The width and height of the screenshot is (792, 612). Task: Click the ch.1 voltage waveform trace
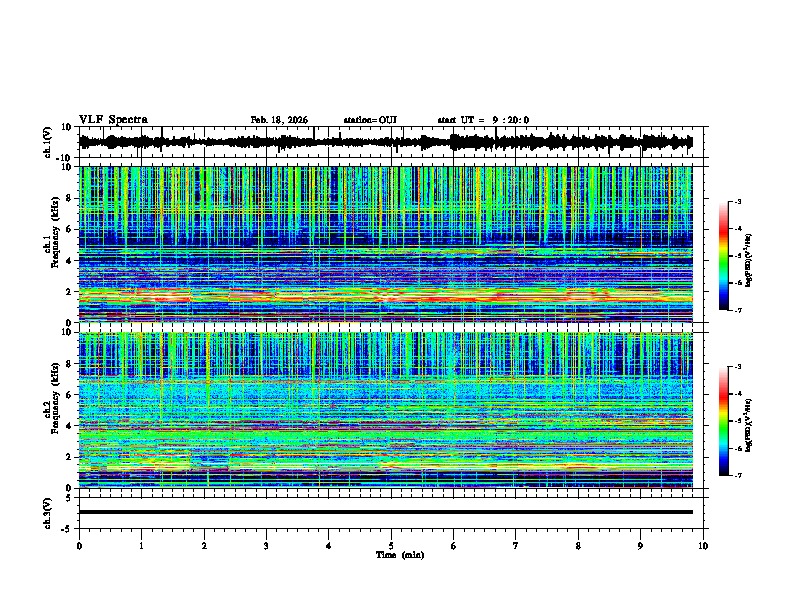coord(385,142)
